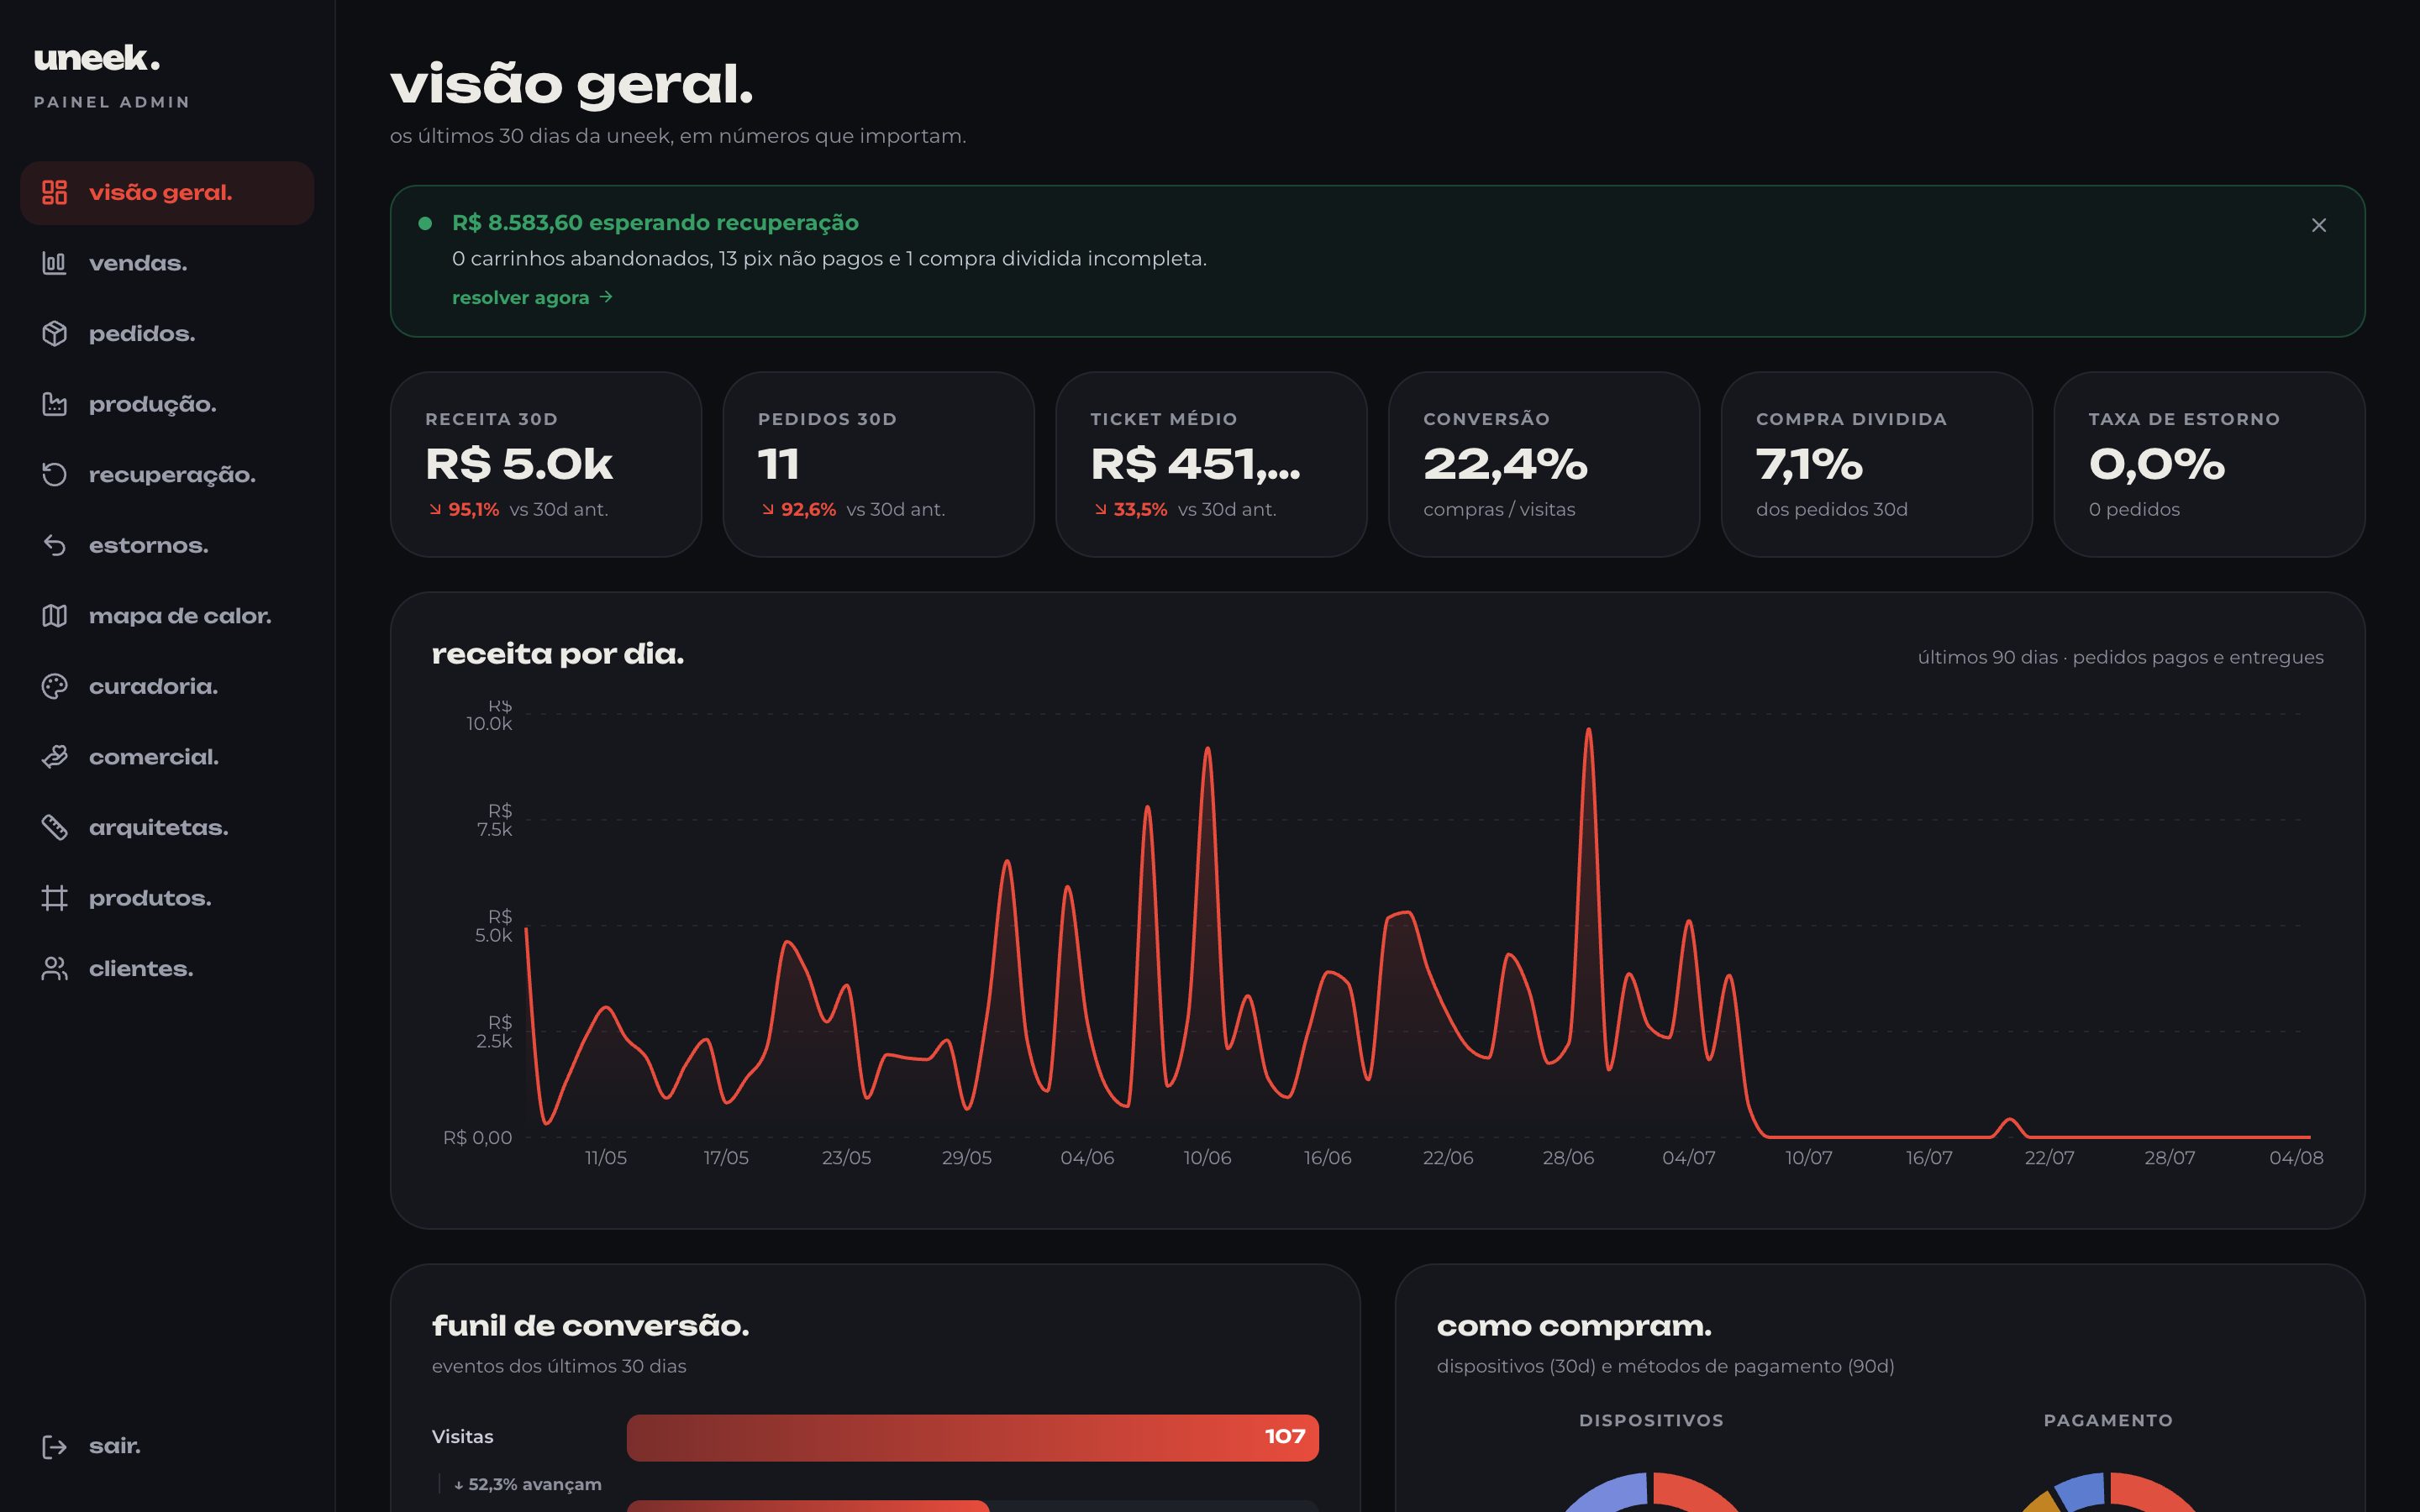Click the funil de conversão. heading
The height and width of the screenshot is (1512, 2420).
pyautogui.click(x=590, y=1326)
